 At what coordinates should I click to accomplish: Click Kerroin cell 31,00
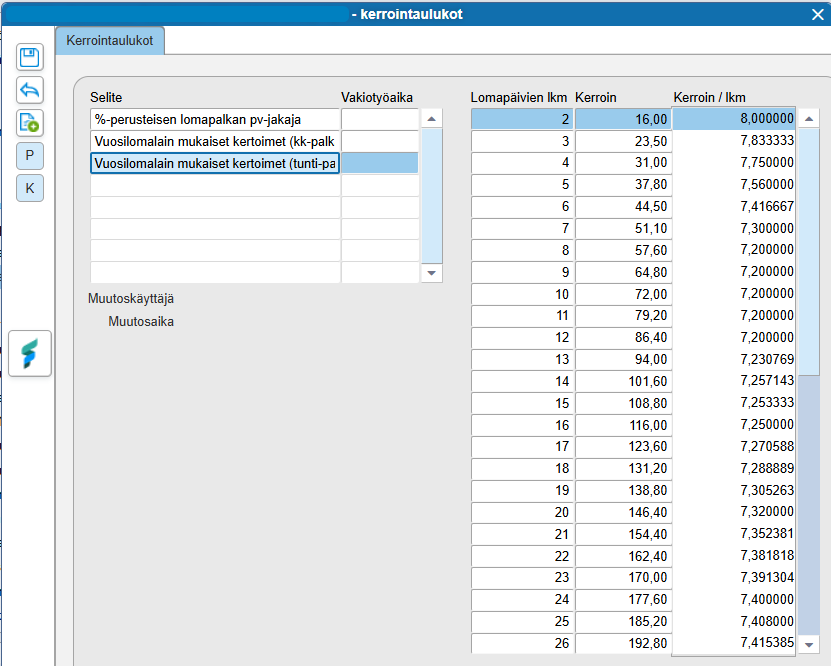(x=623, y=163)
